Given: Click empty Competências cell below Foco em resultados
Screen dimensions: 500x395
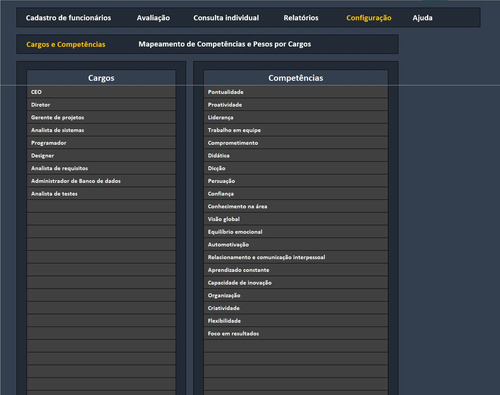Looking at the screenshot, I should coord(296,346).
